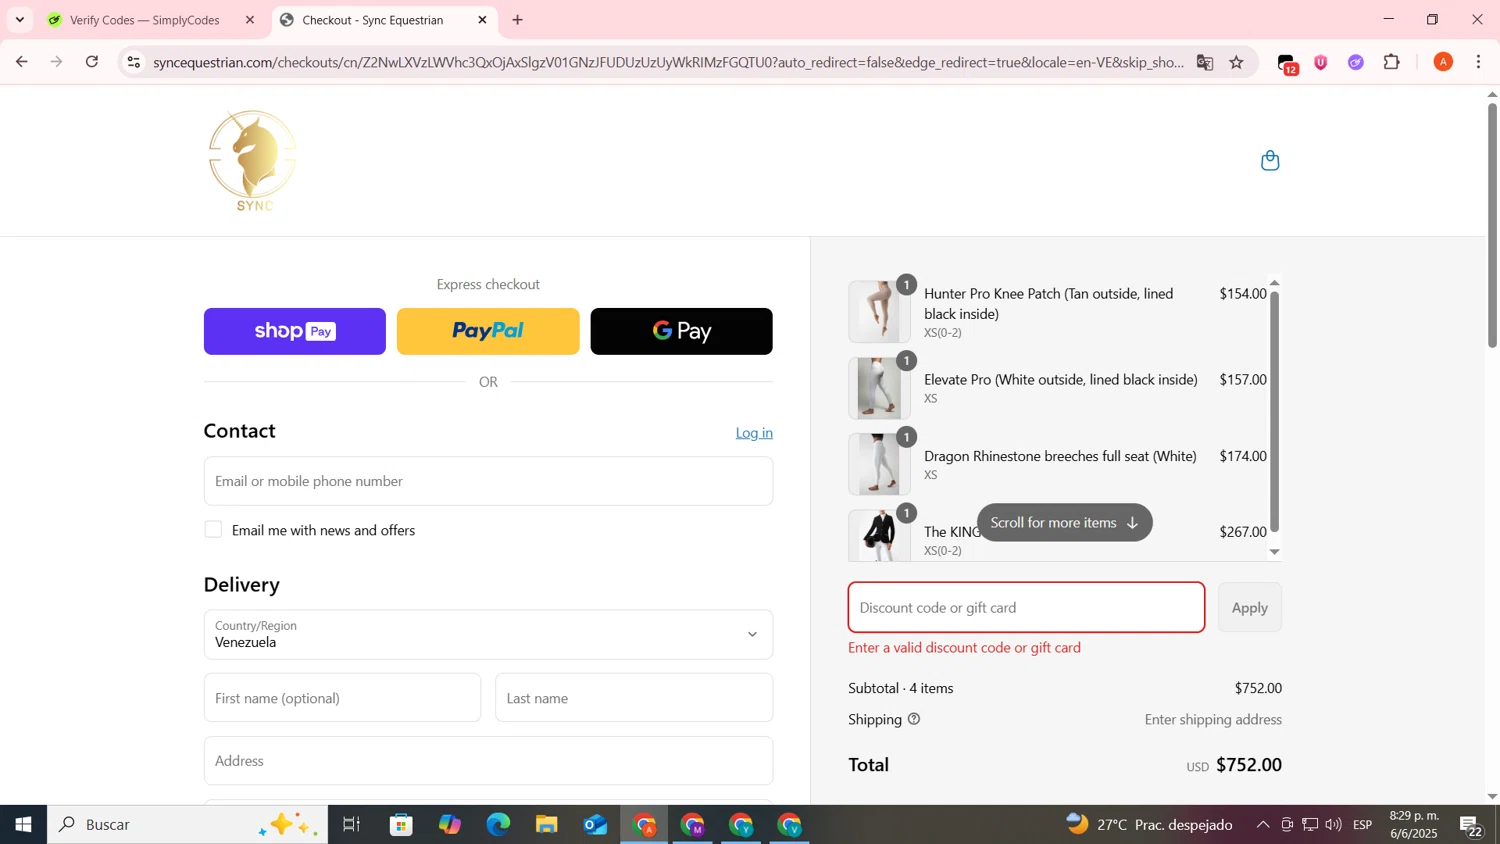This screenshot has width=1500, height=844.
Task: Click Scroll for more items button
Action: 1065,522
